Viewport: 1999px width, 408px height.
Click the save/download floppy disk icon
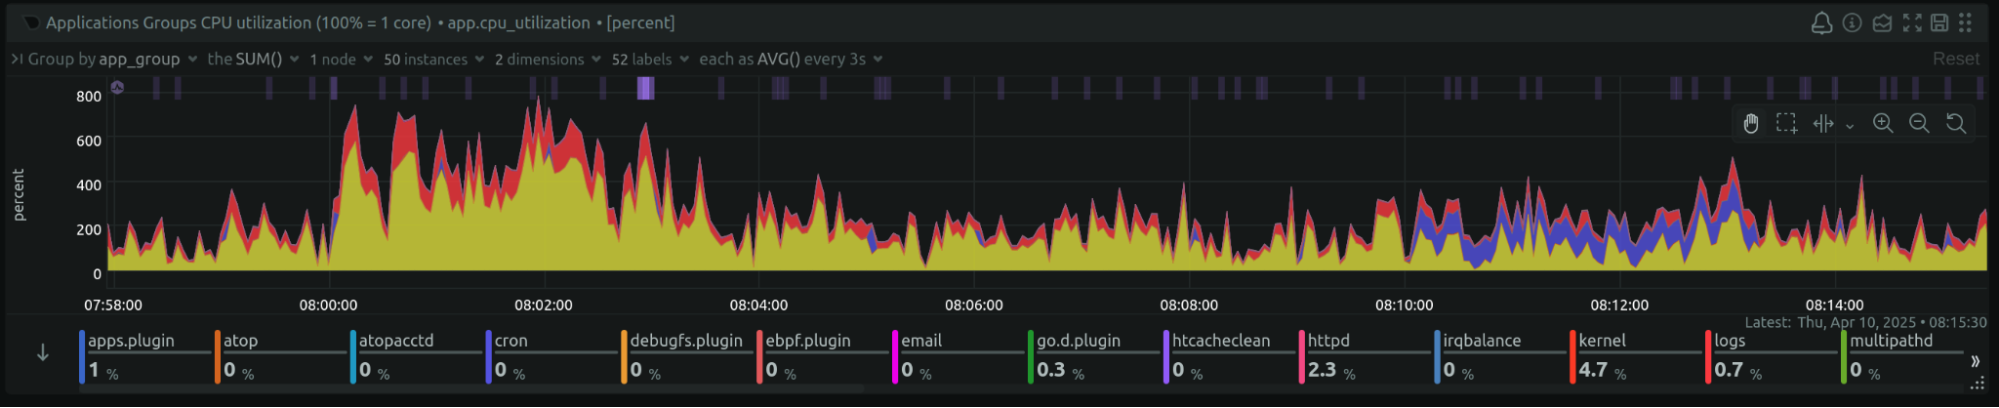coord(1939,23)
